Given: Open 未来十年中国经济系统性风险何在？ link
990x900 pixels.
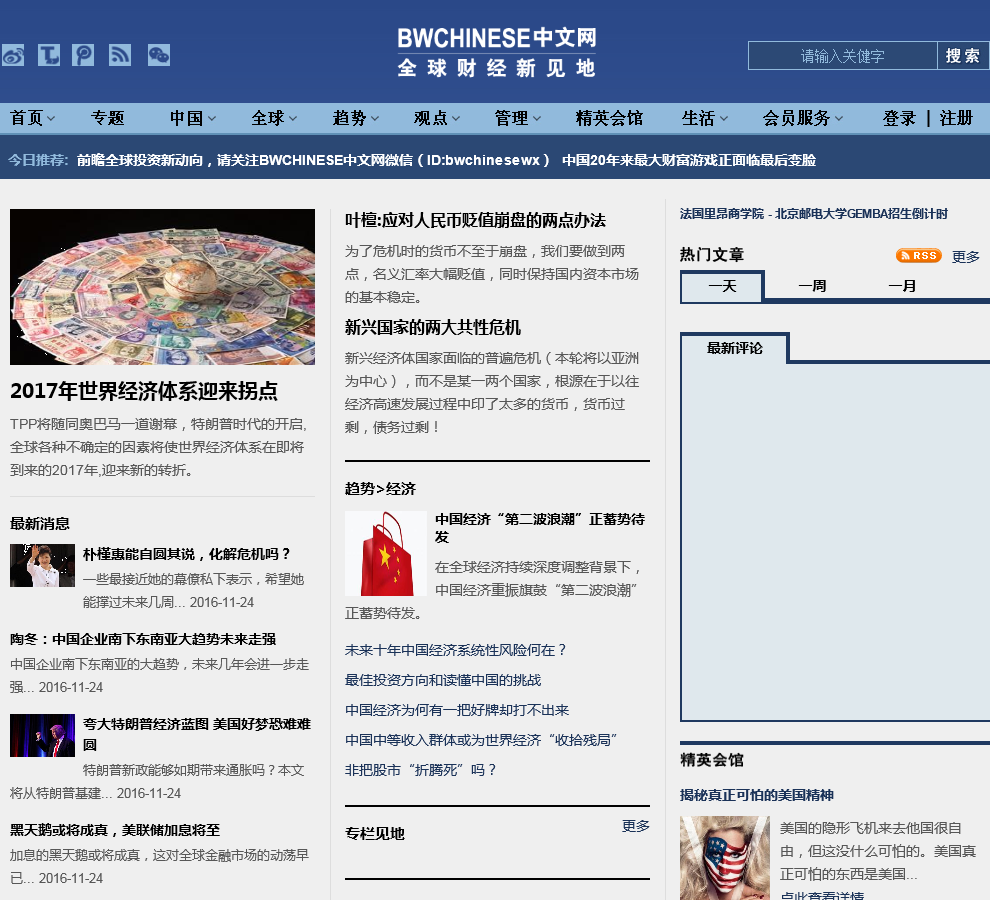Looking at the screenshot, I should tap(455, 650).
